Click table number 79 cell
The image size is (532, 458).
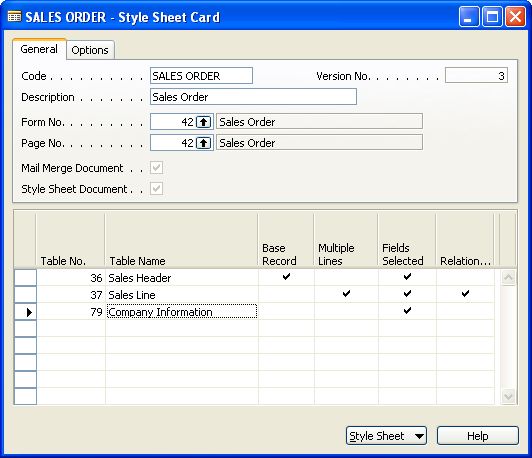(71, 312)
